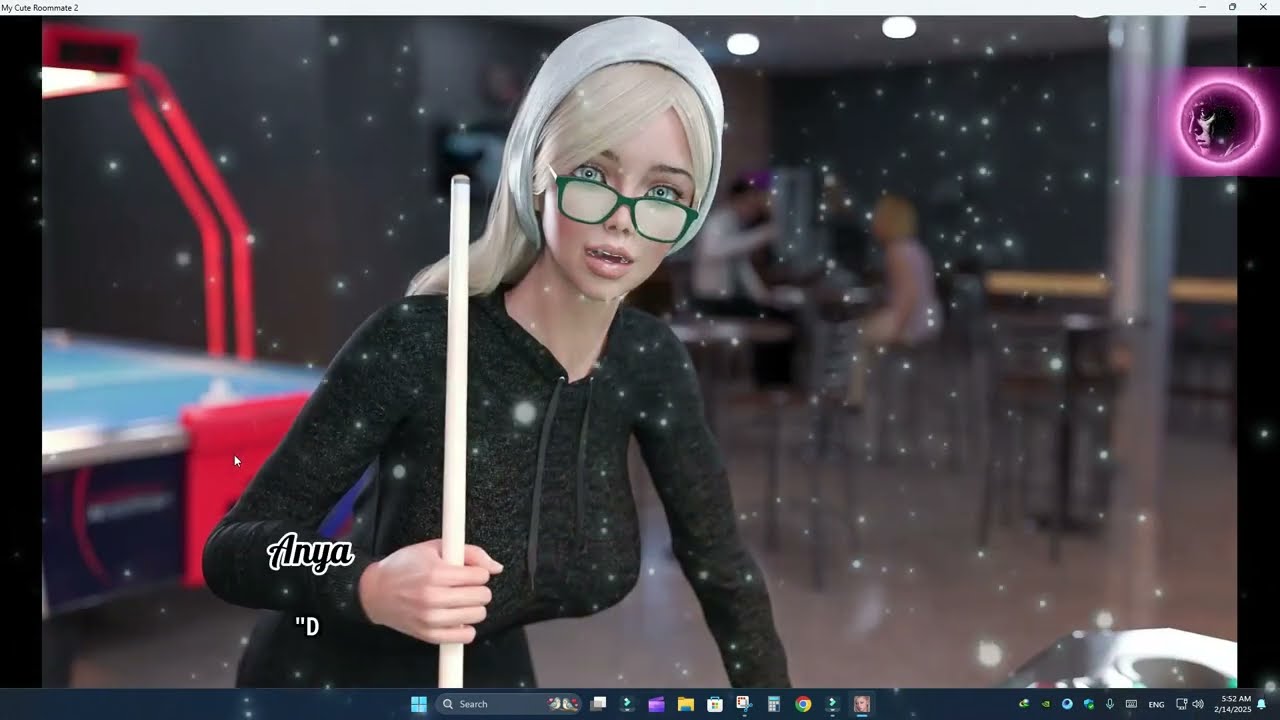
Task: Click the volume speaker tray icon
Action: (x=1198, y=704)
